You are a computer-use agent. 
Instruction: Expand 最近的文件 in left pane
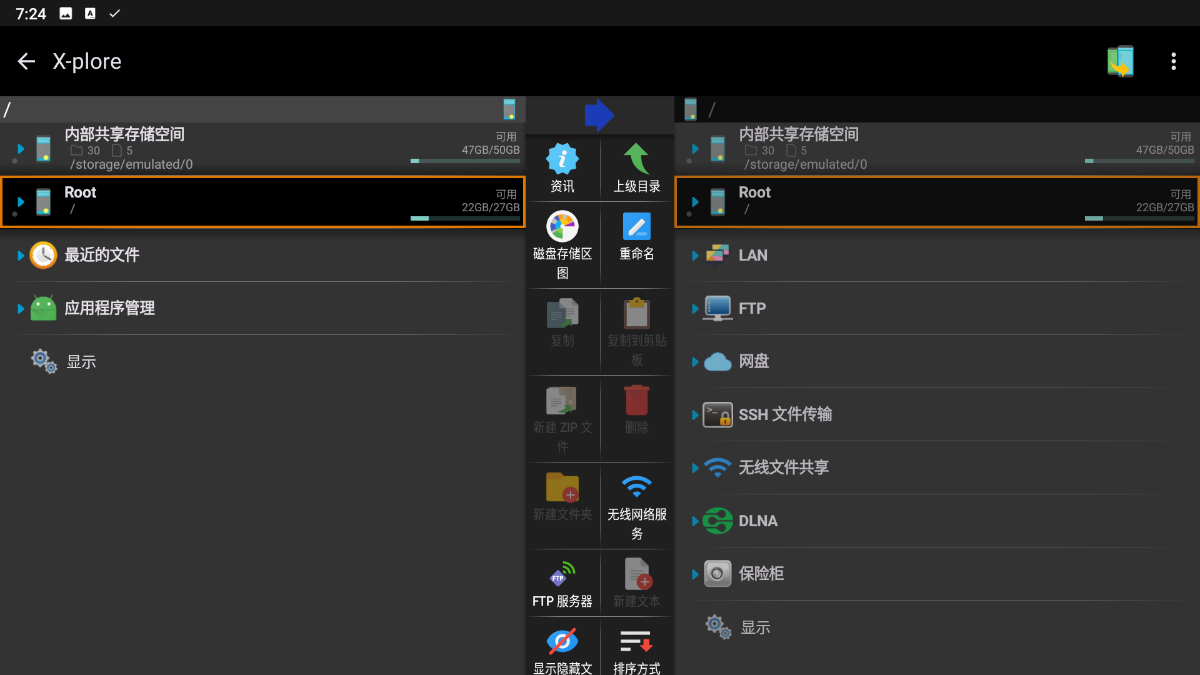coord(101,255)
